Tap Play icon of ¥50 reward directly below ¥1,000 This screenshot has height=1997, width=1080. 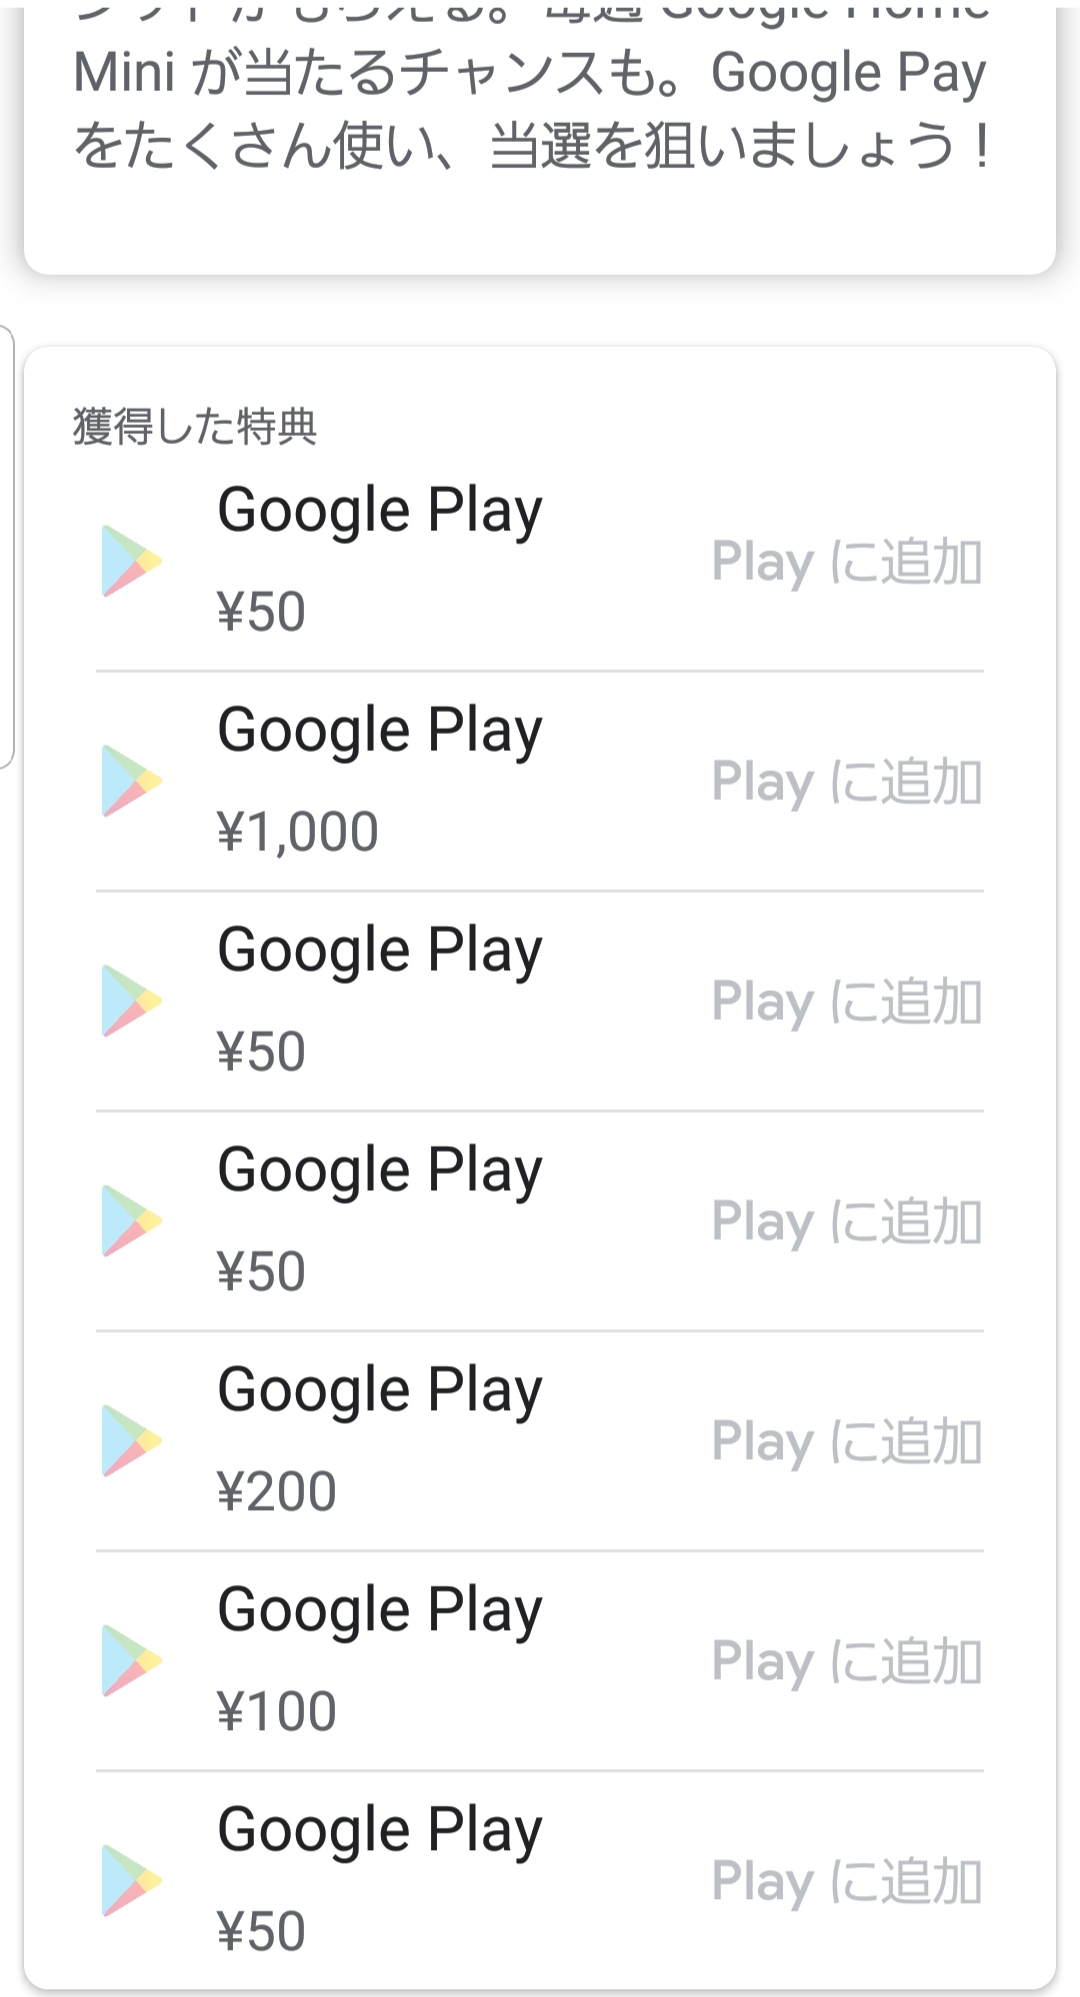click(x=131, y=1001)
